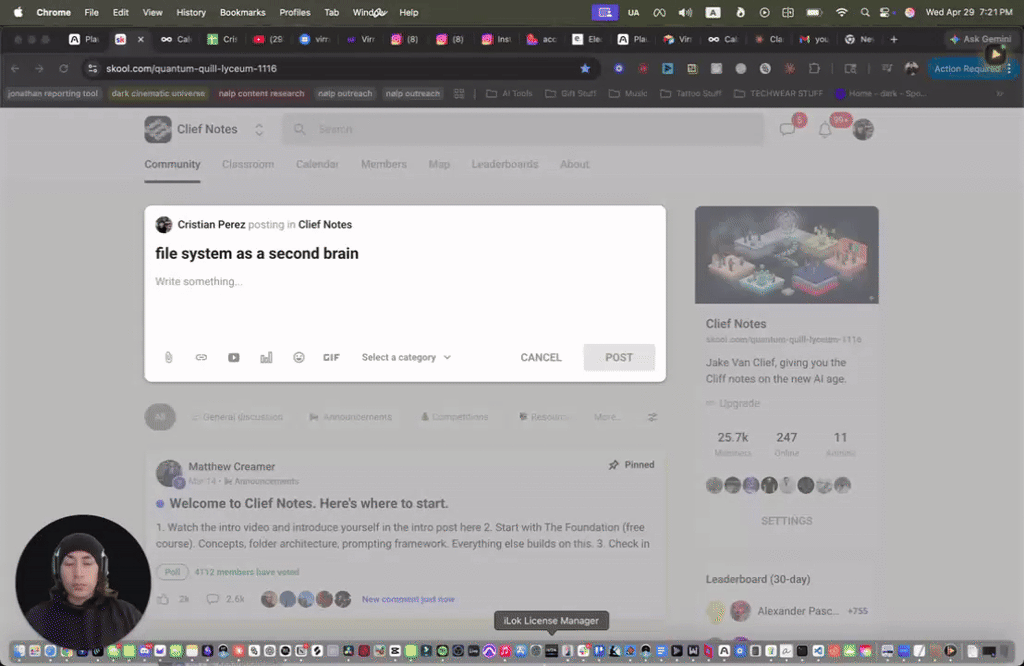Open the 'nalp content research' bookmark

(261, 93)
